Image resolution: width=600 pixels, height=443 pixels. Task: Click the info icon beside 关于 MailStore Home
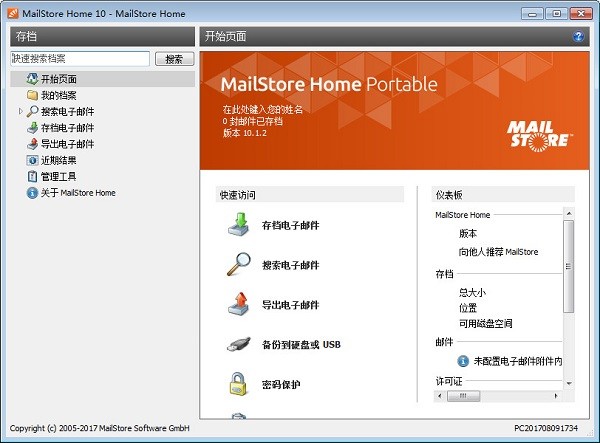click(x=32, y=193)
